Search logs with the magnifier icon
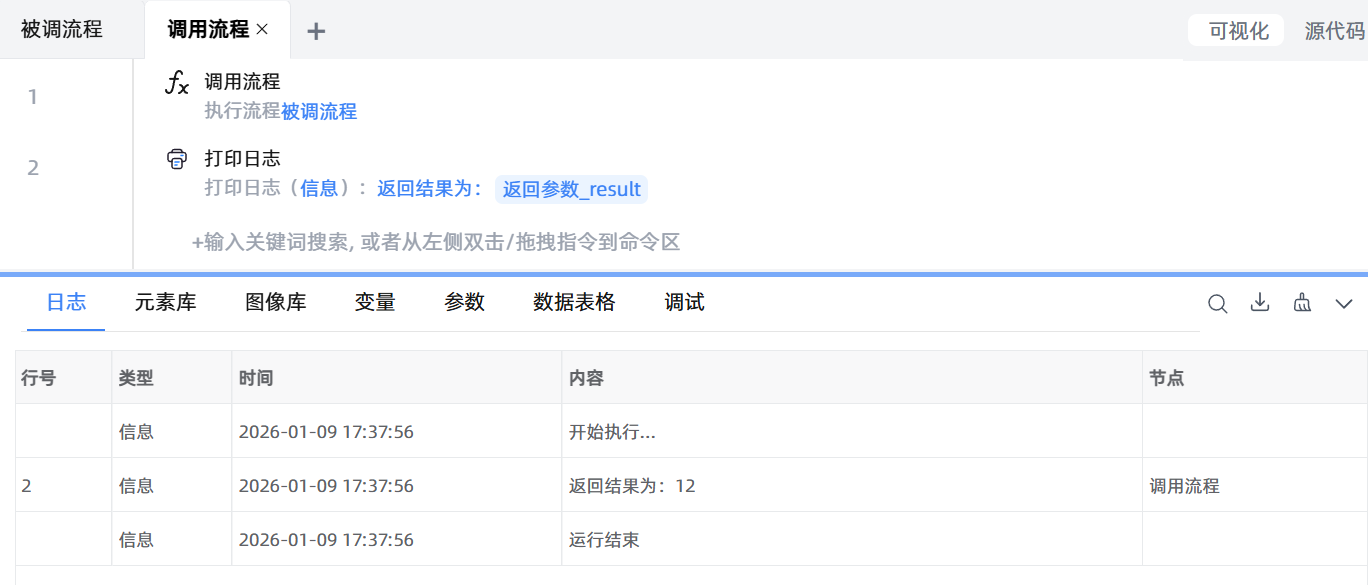 [x=1217, y=304]
